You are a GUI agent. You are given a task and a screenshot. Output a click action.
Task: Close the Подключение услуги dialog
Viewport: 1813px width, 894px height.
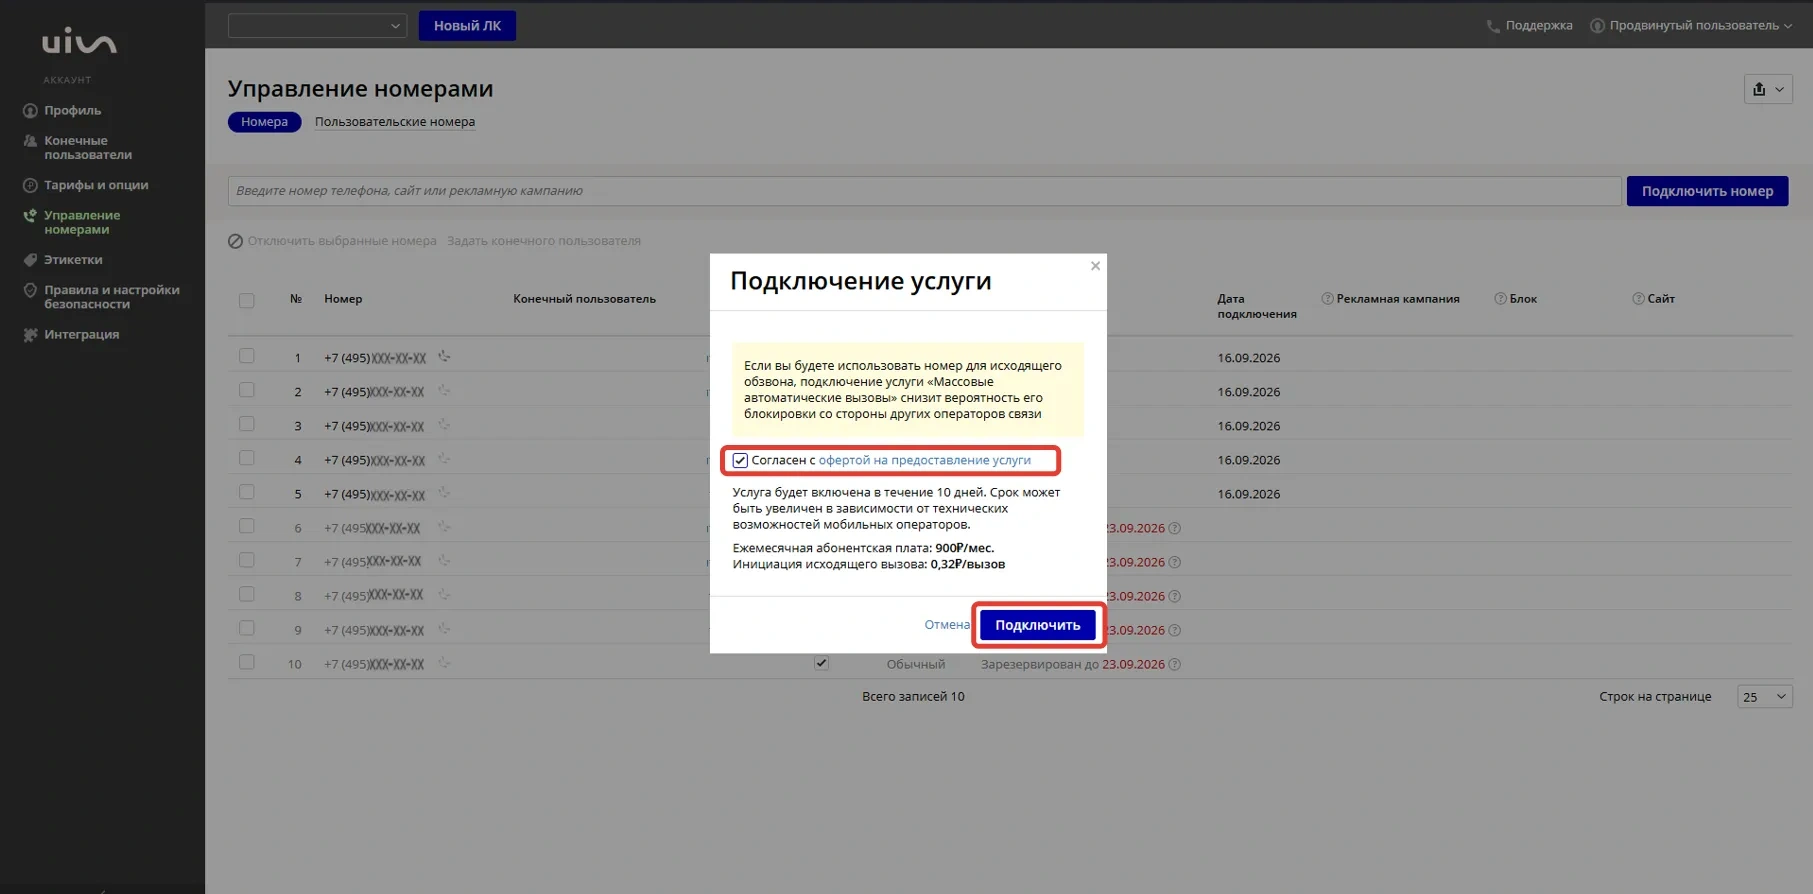pos(1095,266)
